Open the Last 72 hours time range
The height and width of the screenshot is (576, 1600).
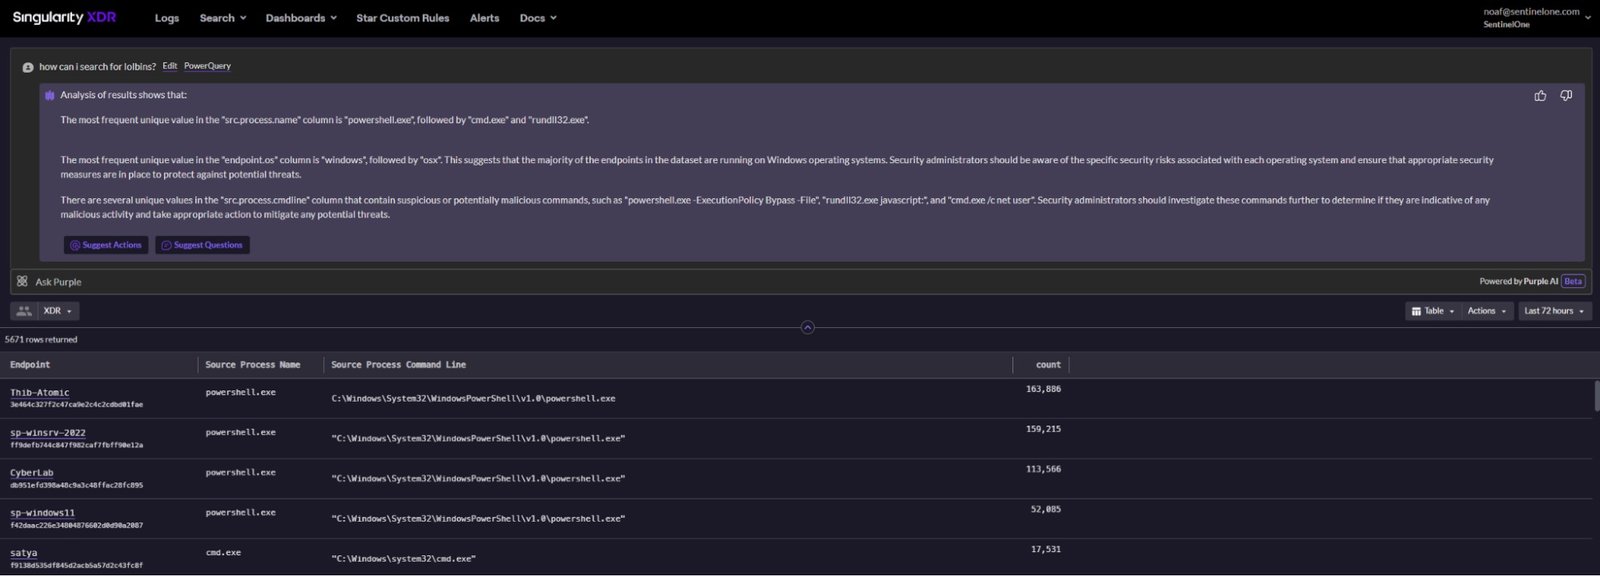coord(1554,311)
